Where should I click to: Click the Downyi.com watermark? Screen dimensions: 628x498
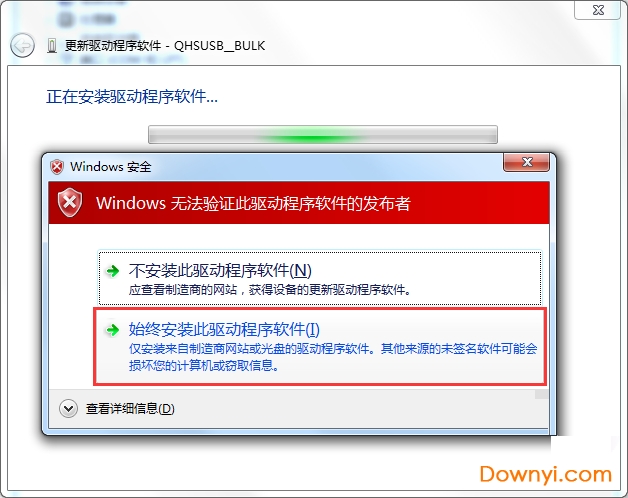(x=545, y=474)
